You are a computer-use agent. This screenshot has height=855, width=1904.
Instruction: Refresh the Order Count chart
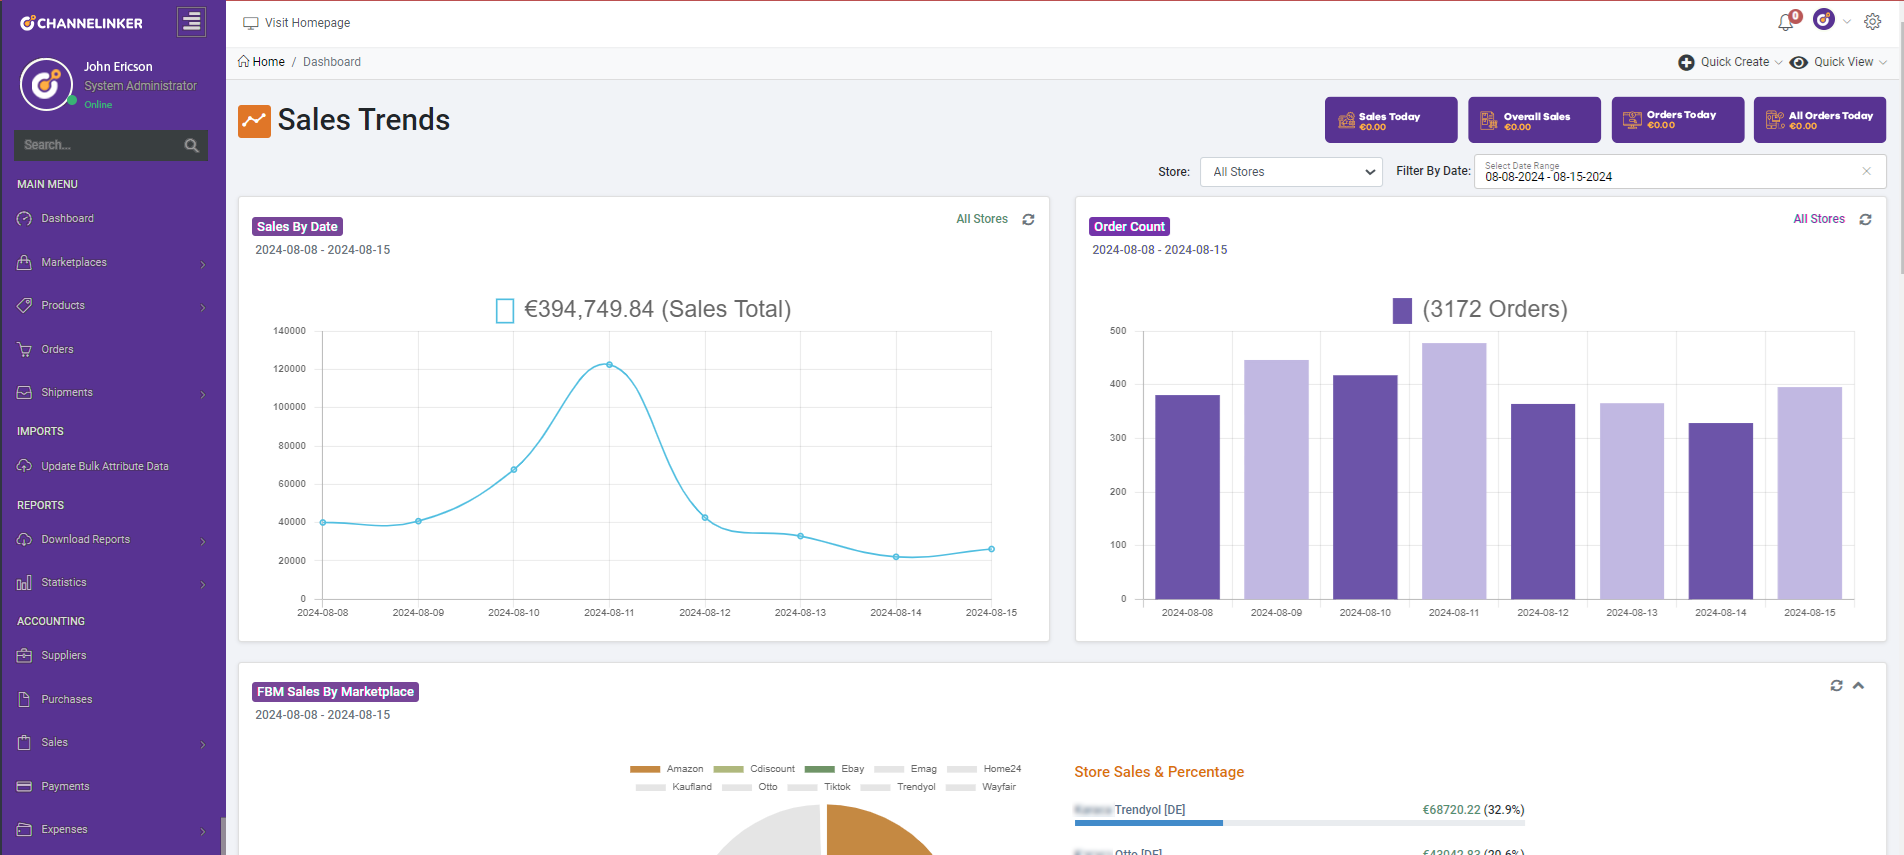1865,219
